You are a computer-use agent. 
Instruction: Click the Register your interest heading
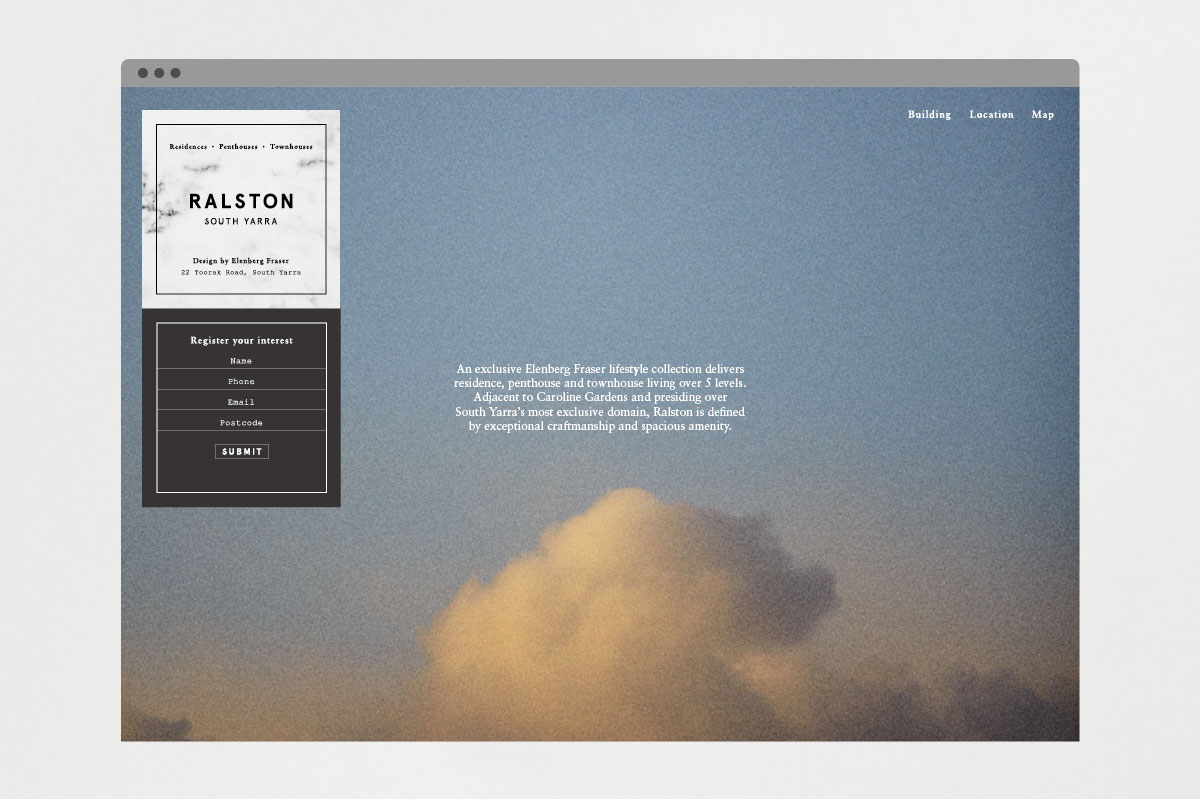coord(241,341)
